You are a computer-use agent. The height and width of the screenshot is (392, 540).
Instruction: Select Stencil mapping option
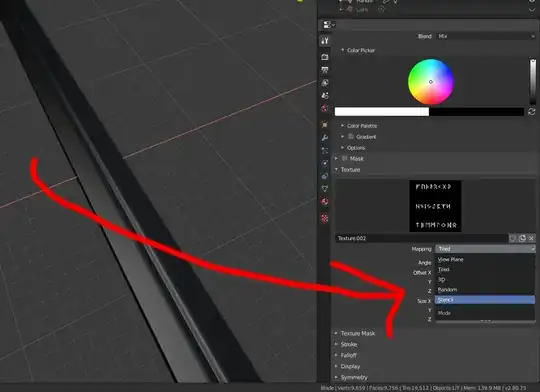(x=485, y=300)
